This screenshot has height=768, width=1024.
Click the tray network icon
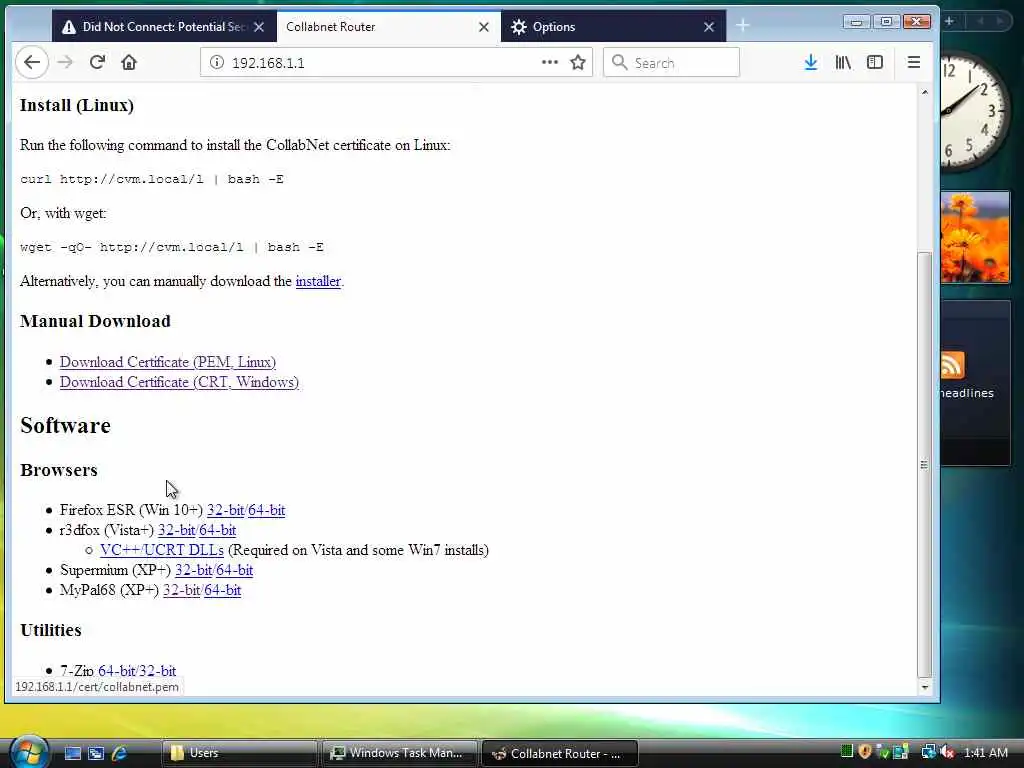point(928,752)
